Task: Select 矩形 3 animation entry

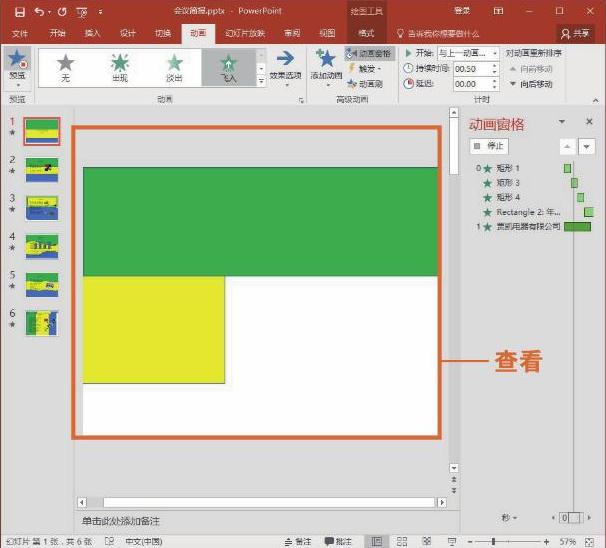Action: pos(533,183)
